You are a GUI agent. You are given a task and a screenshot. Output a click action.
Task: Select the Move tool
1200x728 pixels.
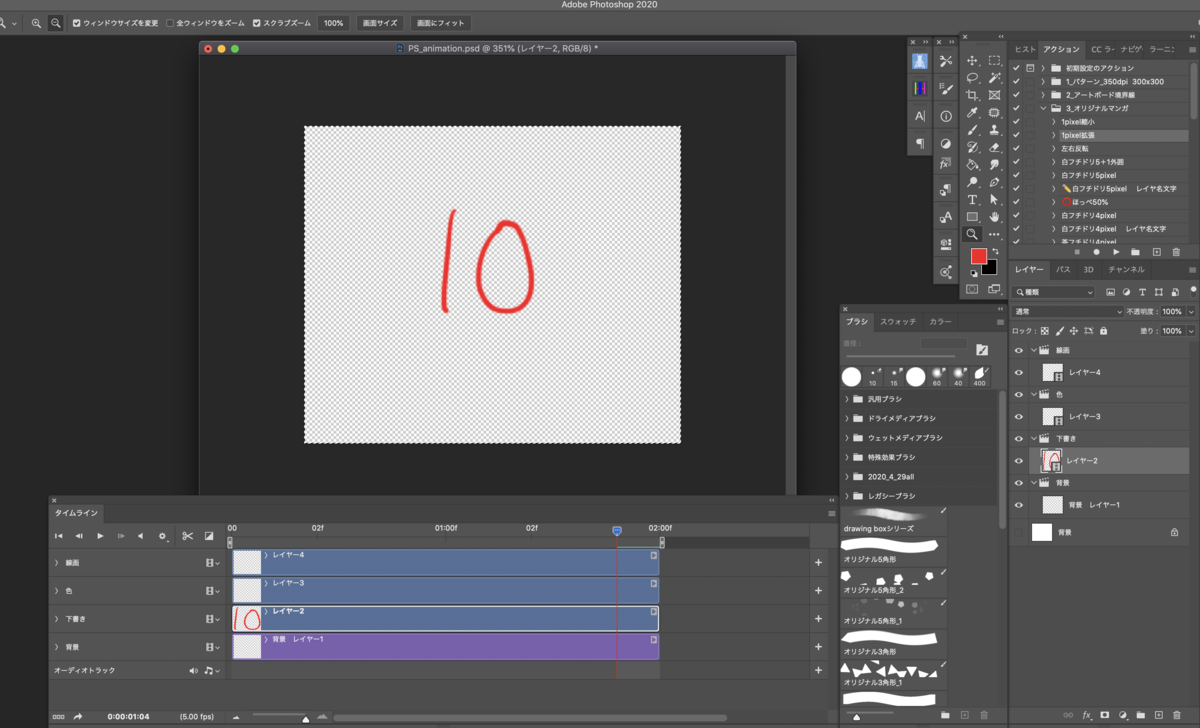(972, 61)
